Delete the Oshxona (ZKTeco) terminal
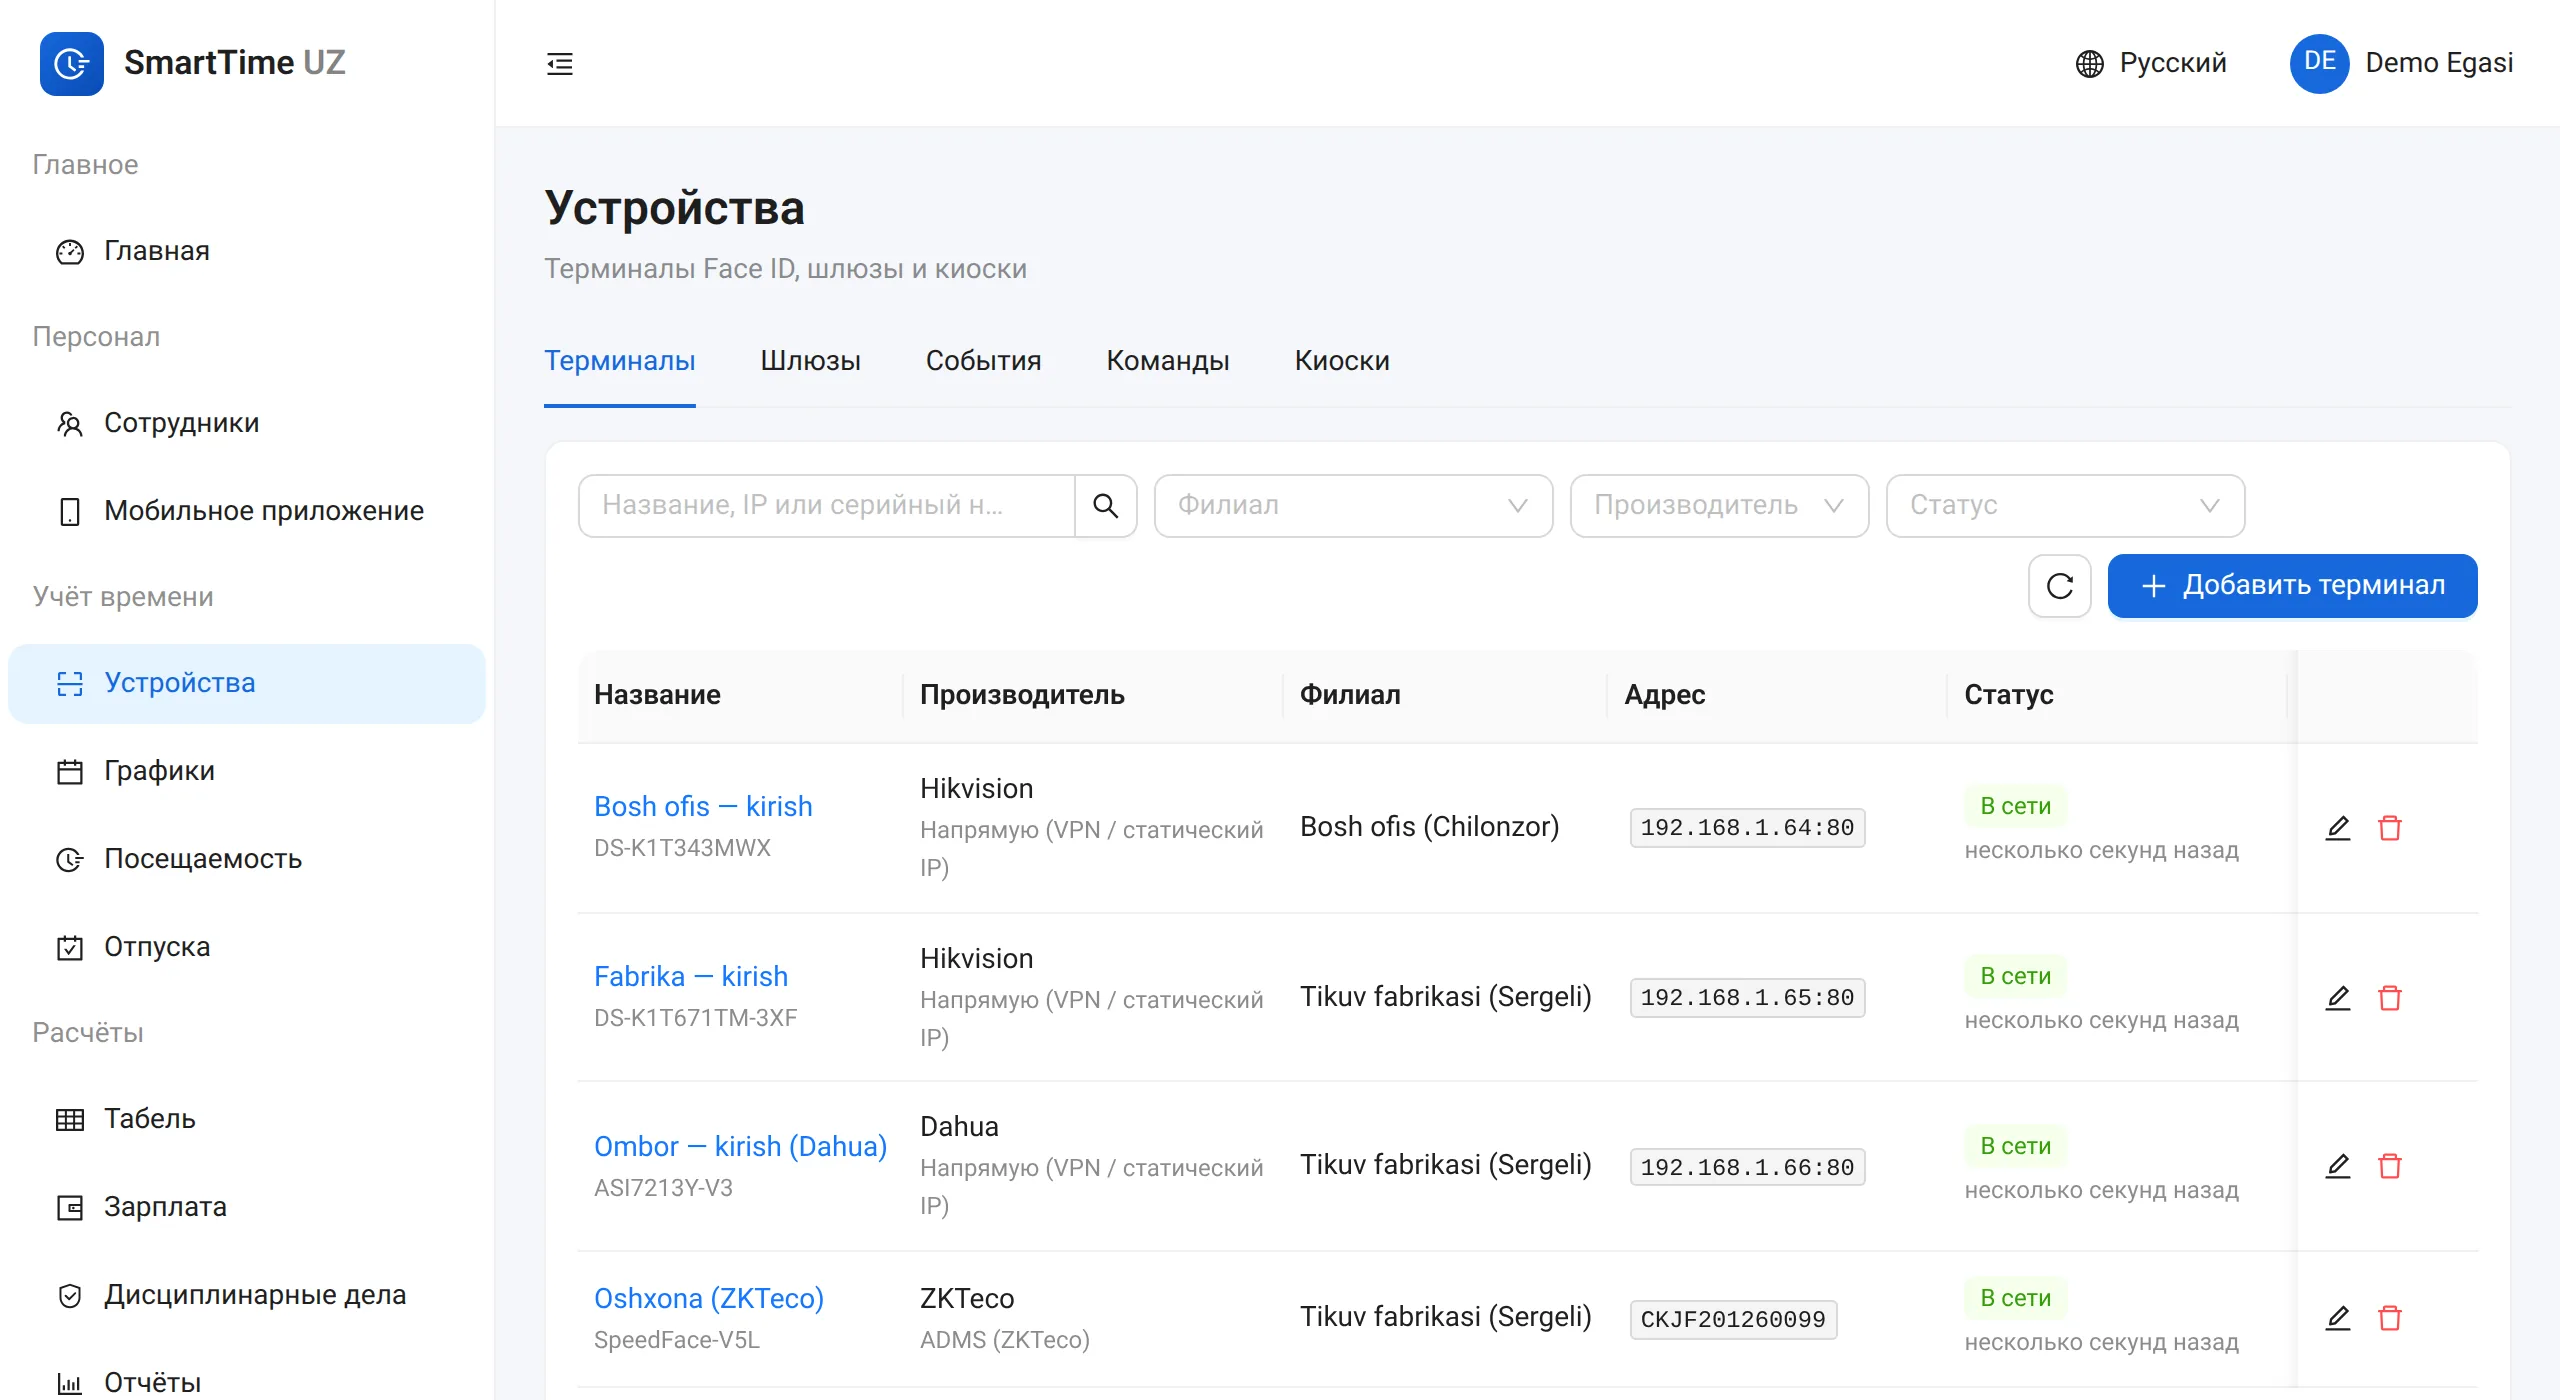This screenshot has height=1400, width=2560. 2390,1318
